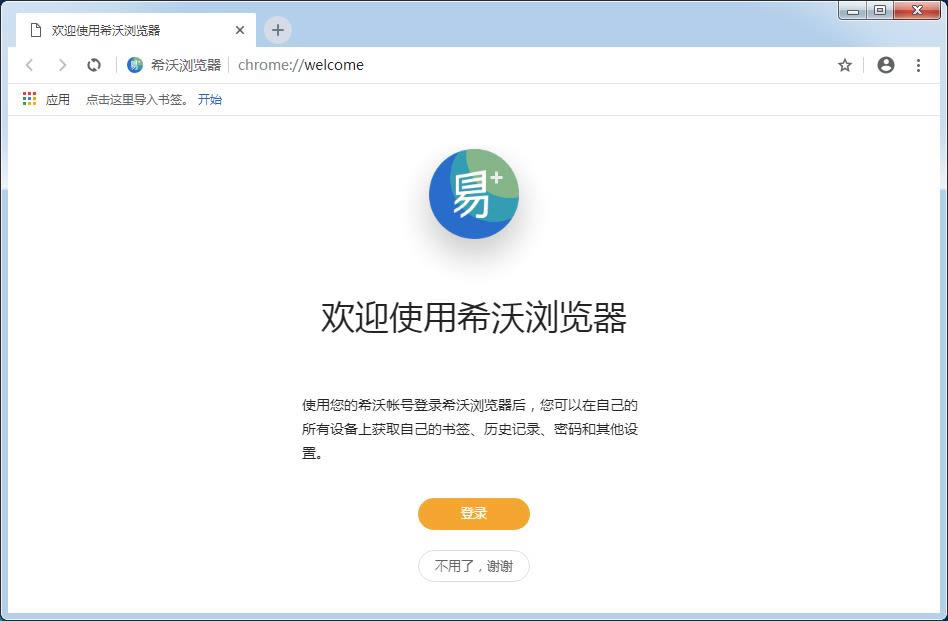This screenshot has width=948, height=621.
Task: Open a new tab with plus button
Action: [x=278, y=30]
